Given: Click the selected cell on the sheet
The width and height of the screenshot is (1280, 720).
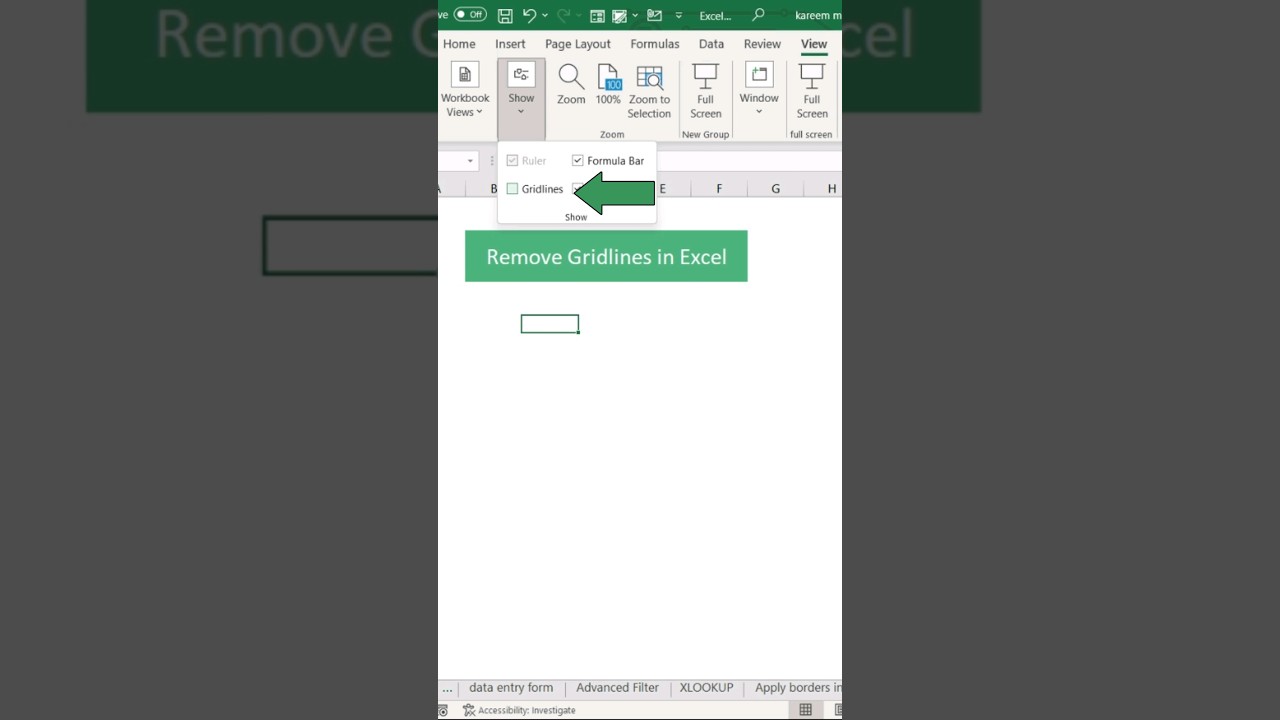Looking at the screenshot, I should [550, 324].
